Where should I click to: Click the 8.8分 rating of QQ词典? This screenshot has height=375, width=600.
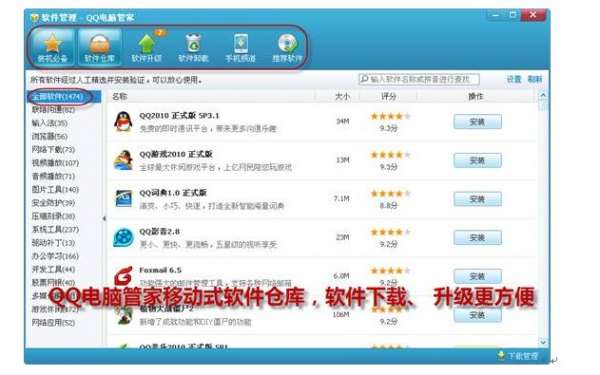[x=388, y=205]
